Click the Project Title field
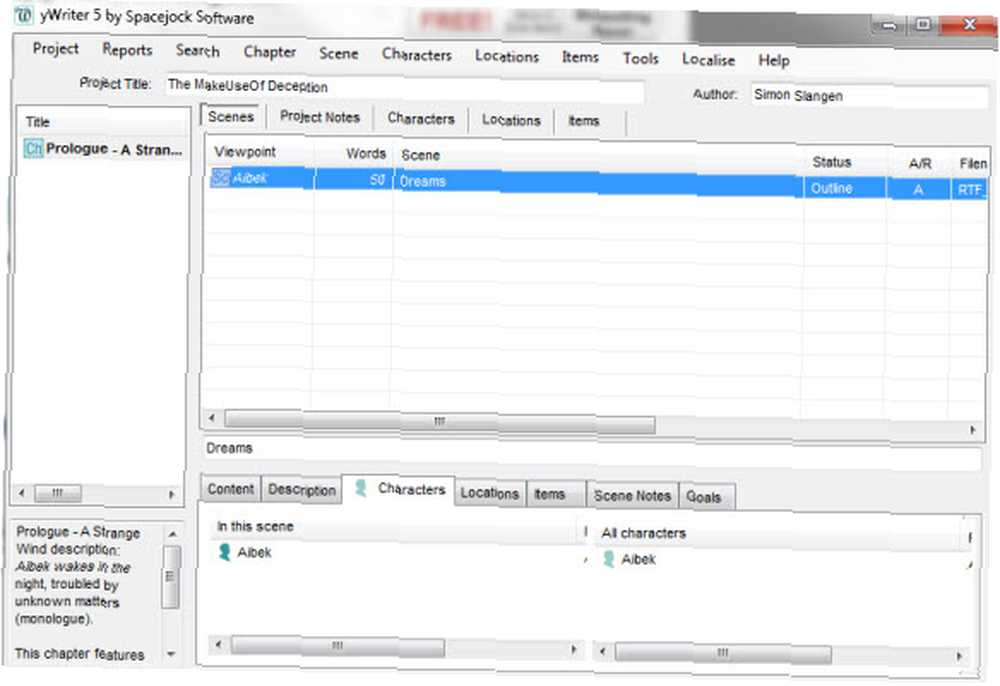This screenshot has height=686, width=1000. [x=404, y=87]
